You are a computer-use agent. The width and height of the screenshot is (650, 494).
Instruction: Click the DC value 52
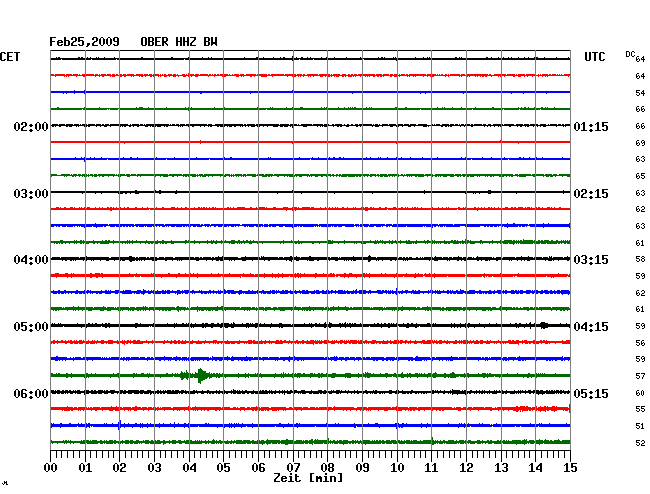pyautogui.click(x=640, y=443)
